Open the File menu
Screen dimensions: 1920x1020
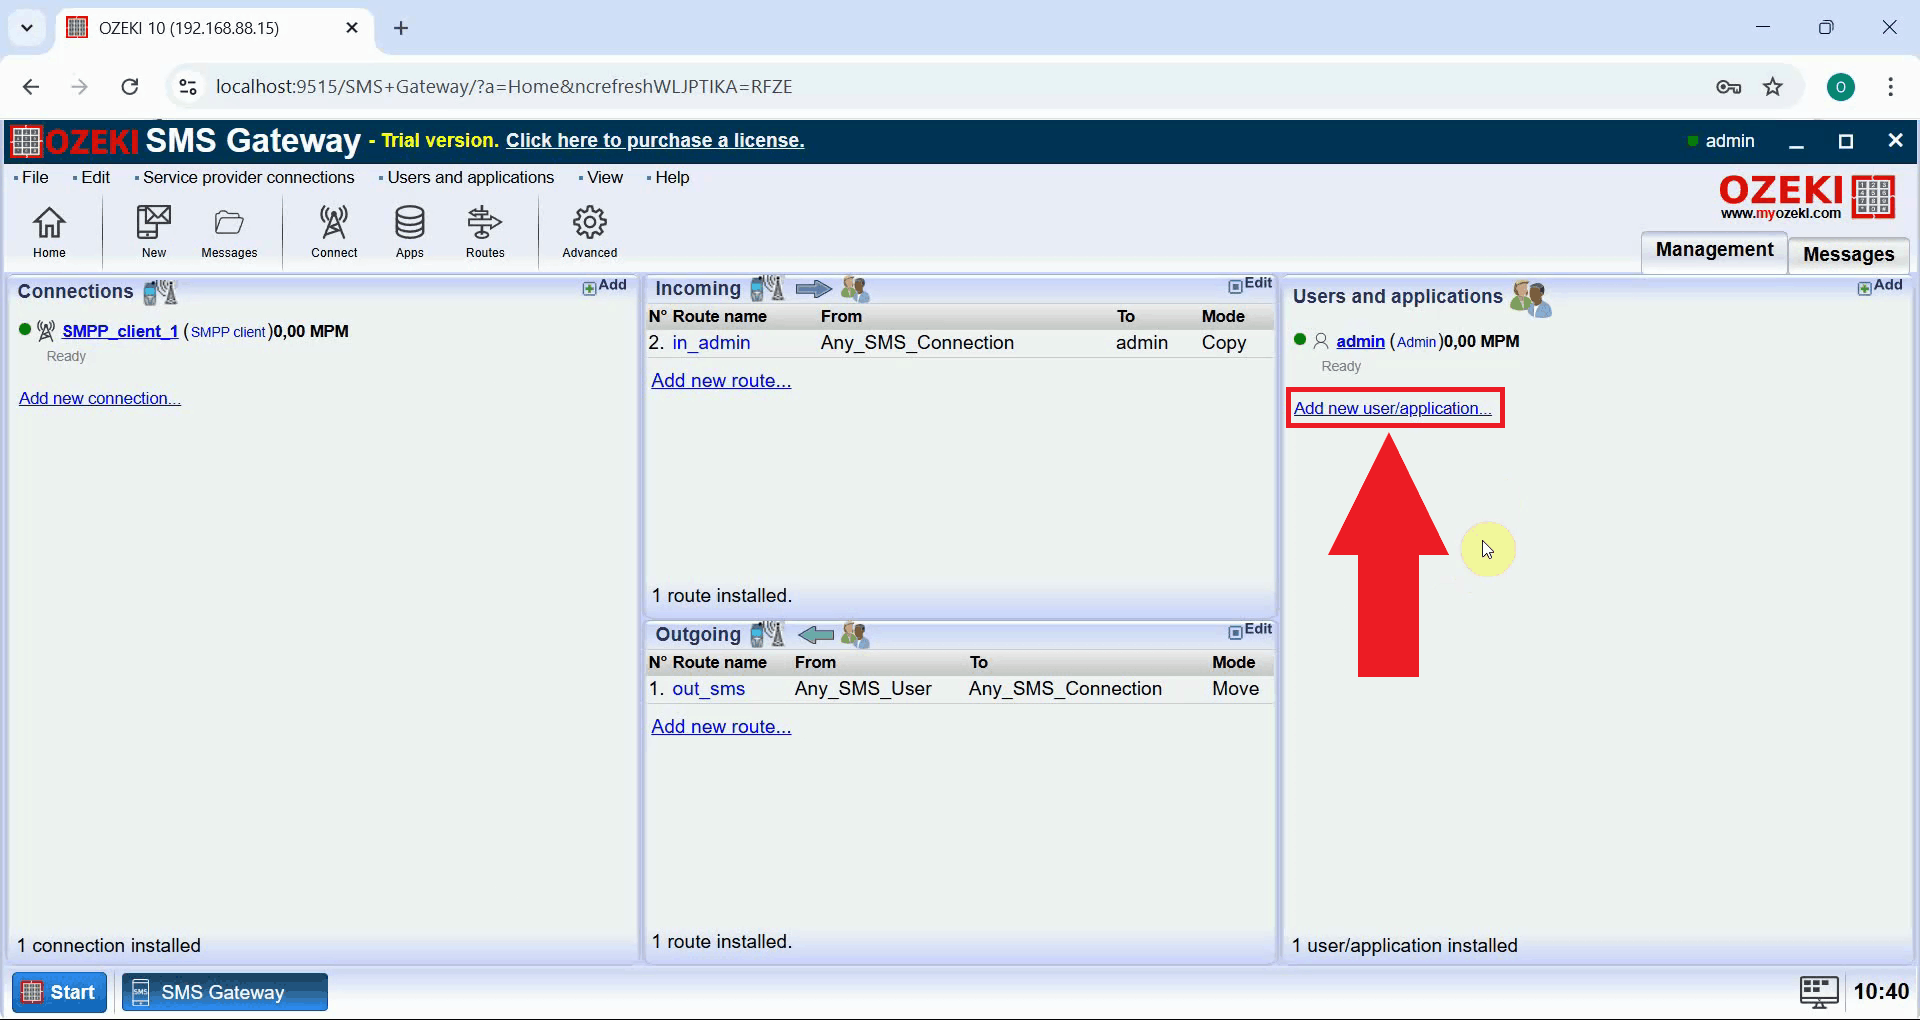click(x=35, y=177)
